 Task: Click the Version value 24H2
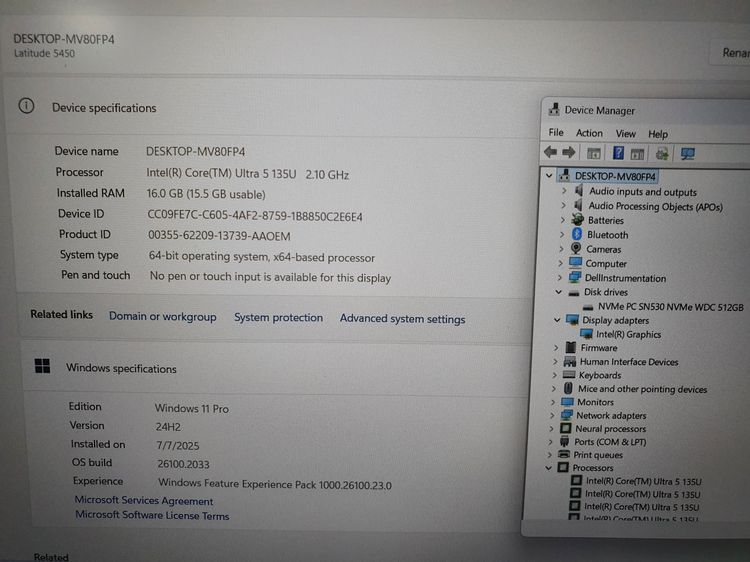168,427
